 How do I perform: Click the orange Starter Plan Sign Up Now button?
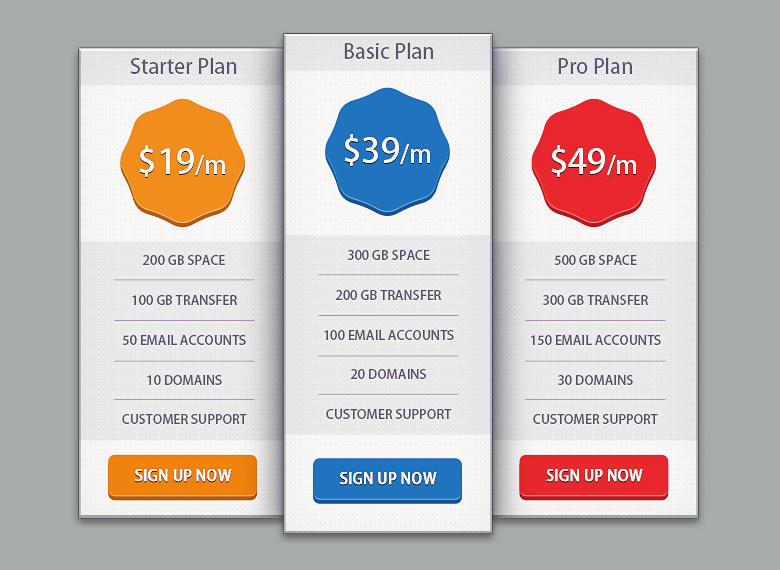[182, 476]
